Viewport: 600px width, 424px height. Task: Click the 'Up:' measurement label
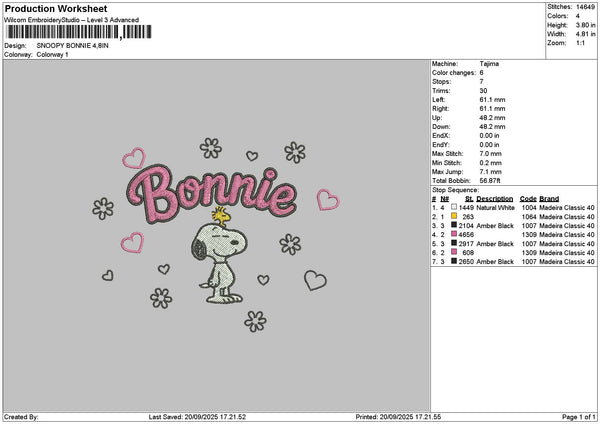click(x=437, y=118)
